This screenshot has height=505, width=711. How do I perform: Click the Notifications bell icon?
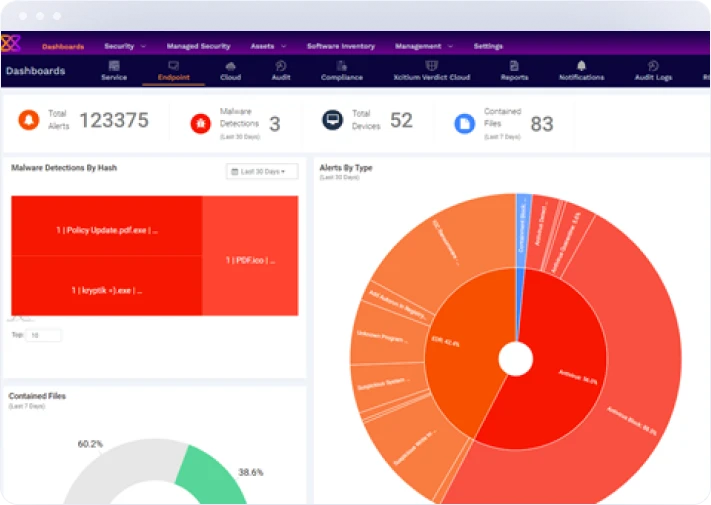click(581, 65)
